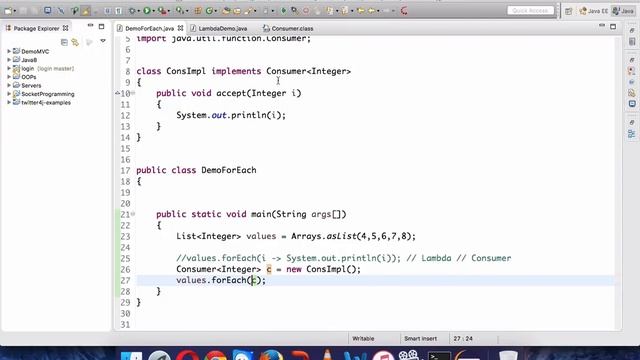640x360 pixels.
Task: Click the Run Last Tool toolbar icon
Action: point(162,11)
